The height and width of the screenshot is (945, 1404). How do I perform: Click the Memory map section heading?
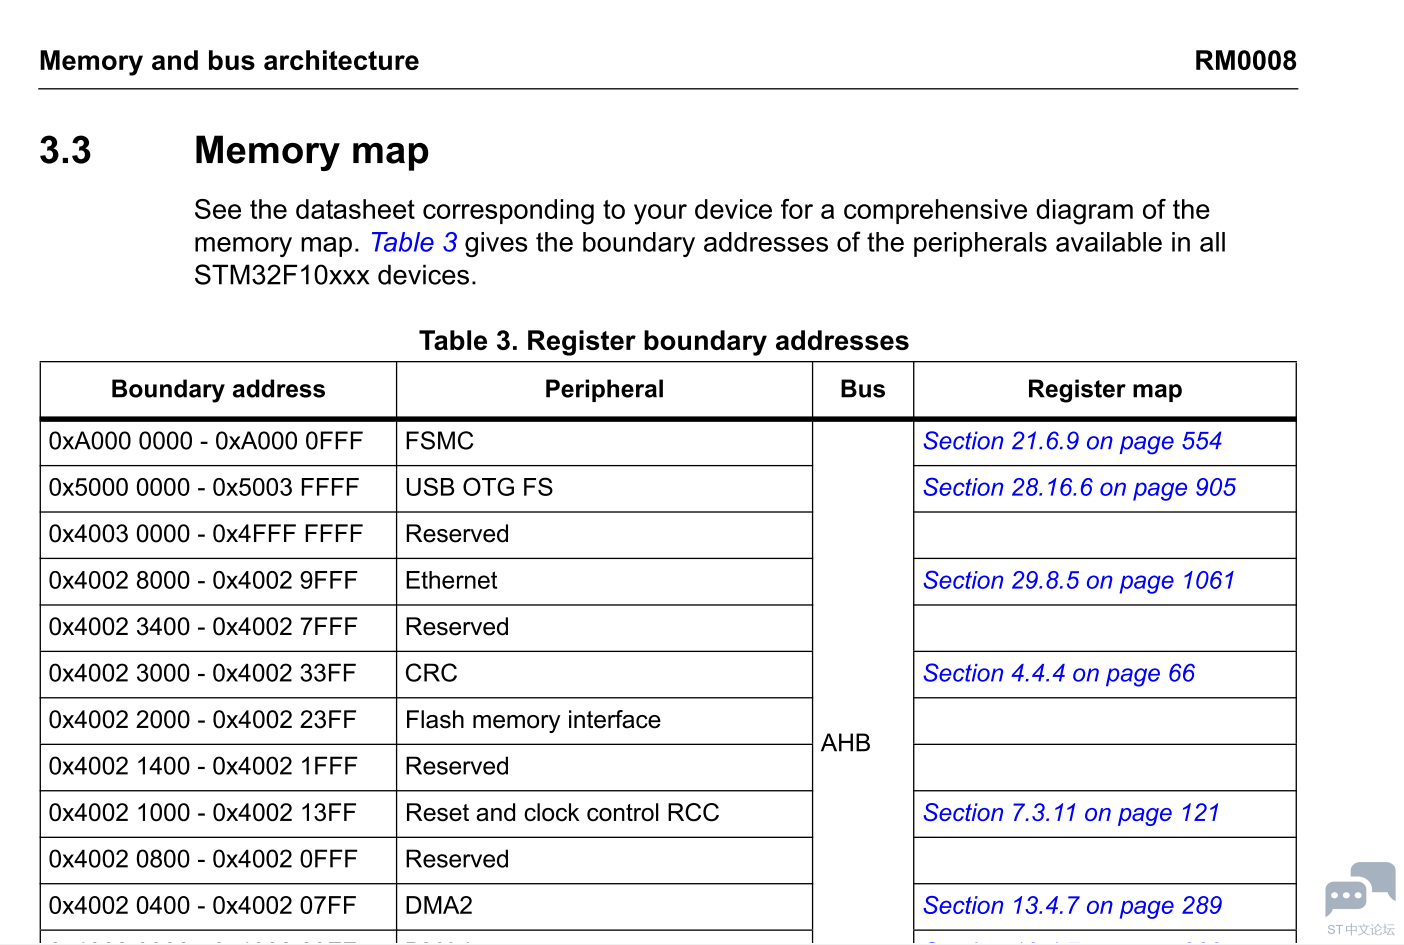pyautogui.click(x=312, y=151)
